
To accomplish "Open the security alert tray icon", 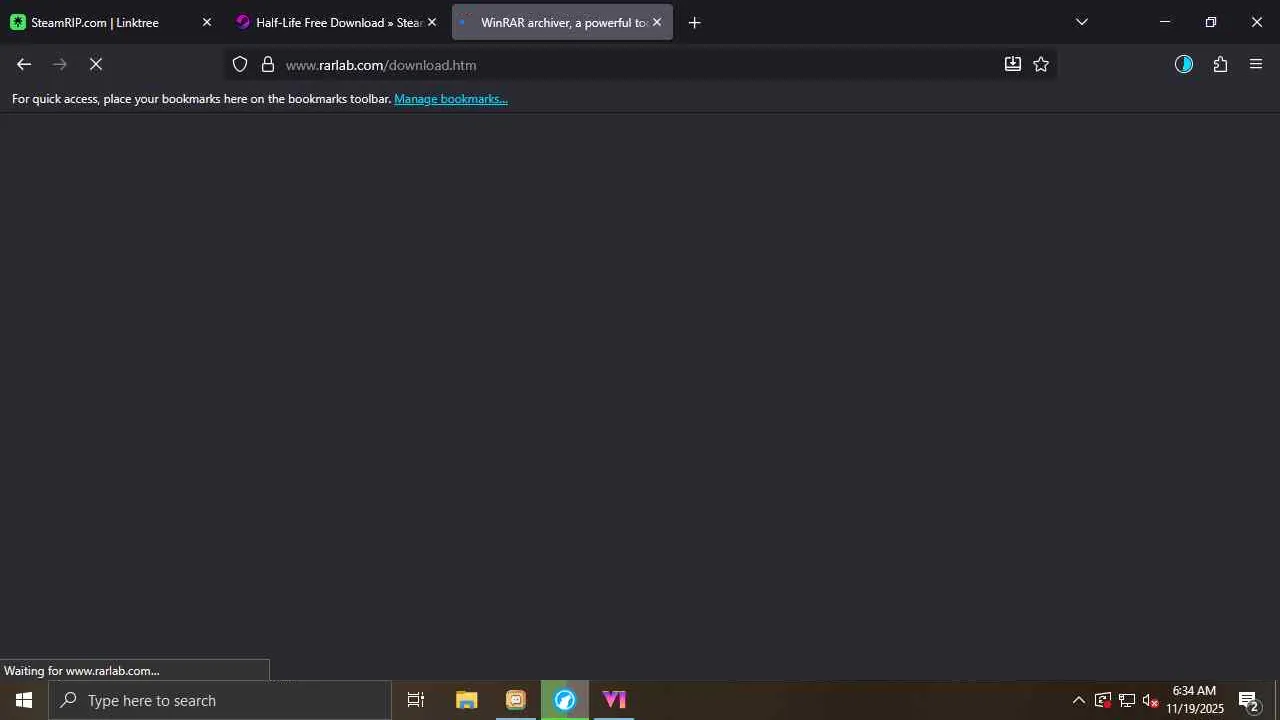I will 1103,700.
